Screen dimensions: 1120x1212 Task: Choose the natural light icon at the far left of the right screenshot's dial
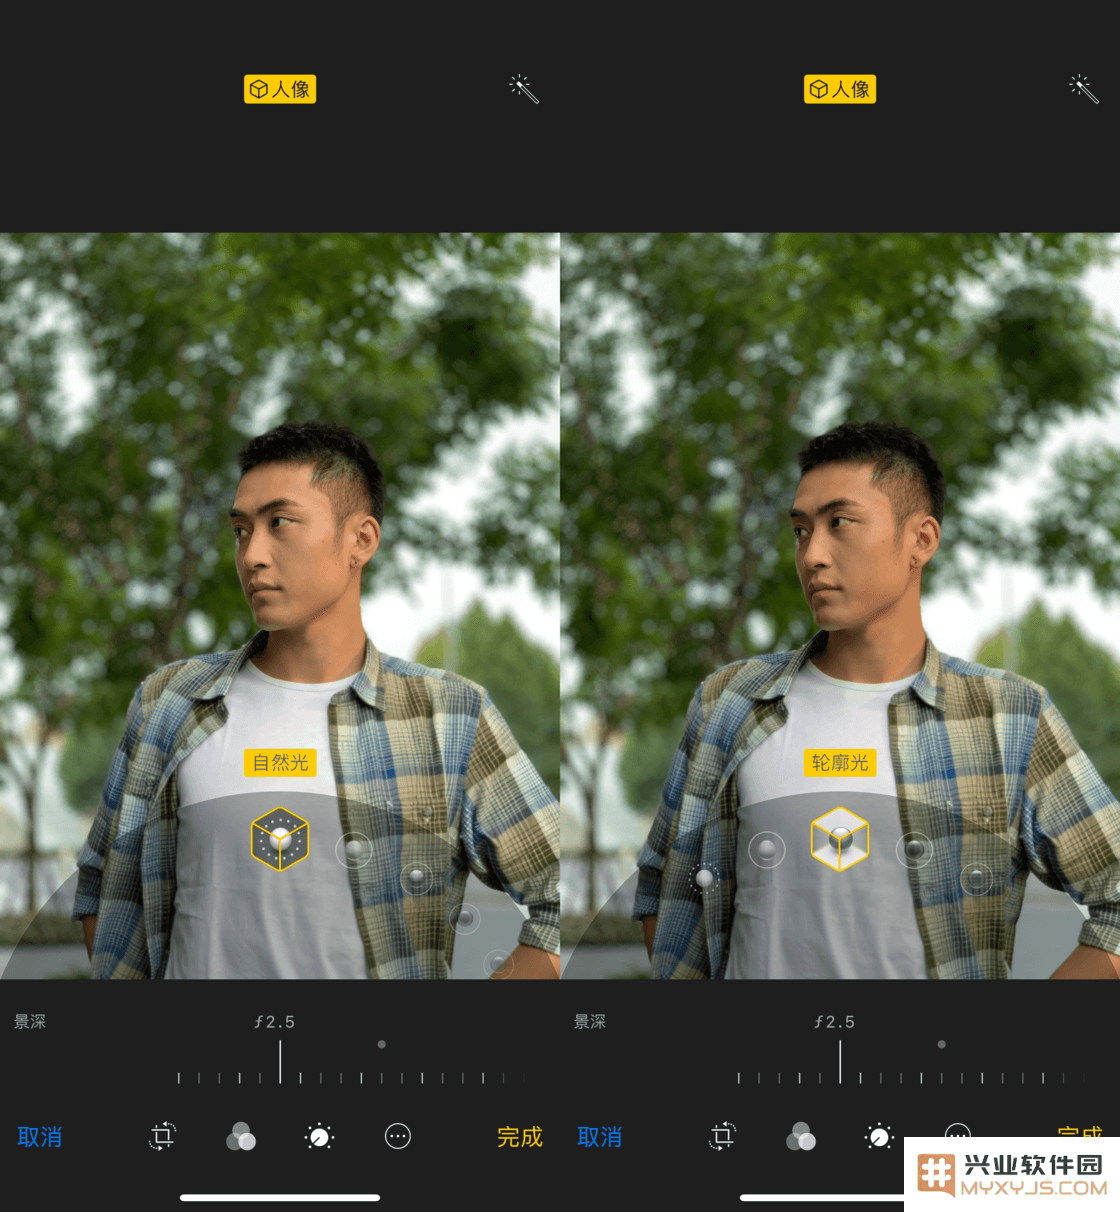click(705, 878)
